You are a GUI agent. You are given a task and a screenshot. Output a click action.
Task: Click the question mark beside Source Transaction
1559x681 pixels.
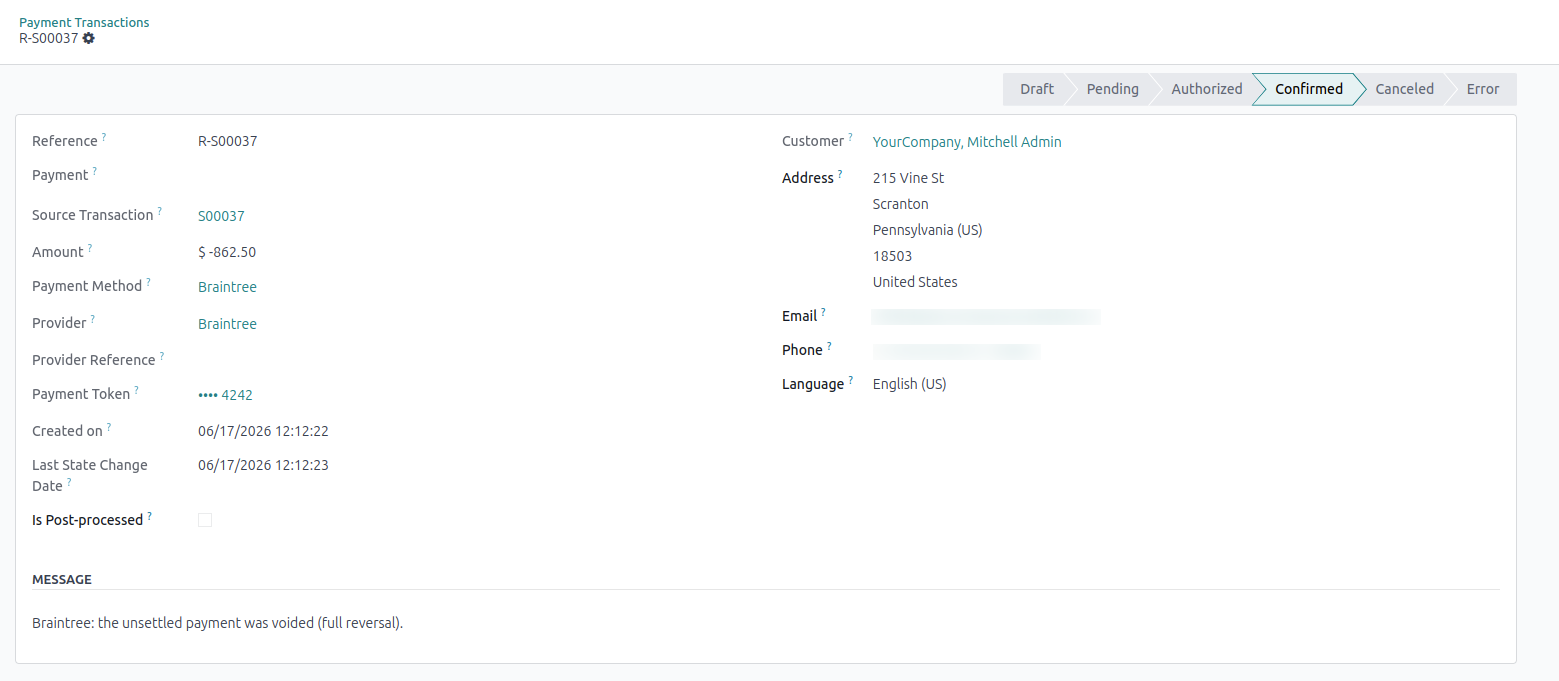coord(160,210)
